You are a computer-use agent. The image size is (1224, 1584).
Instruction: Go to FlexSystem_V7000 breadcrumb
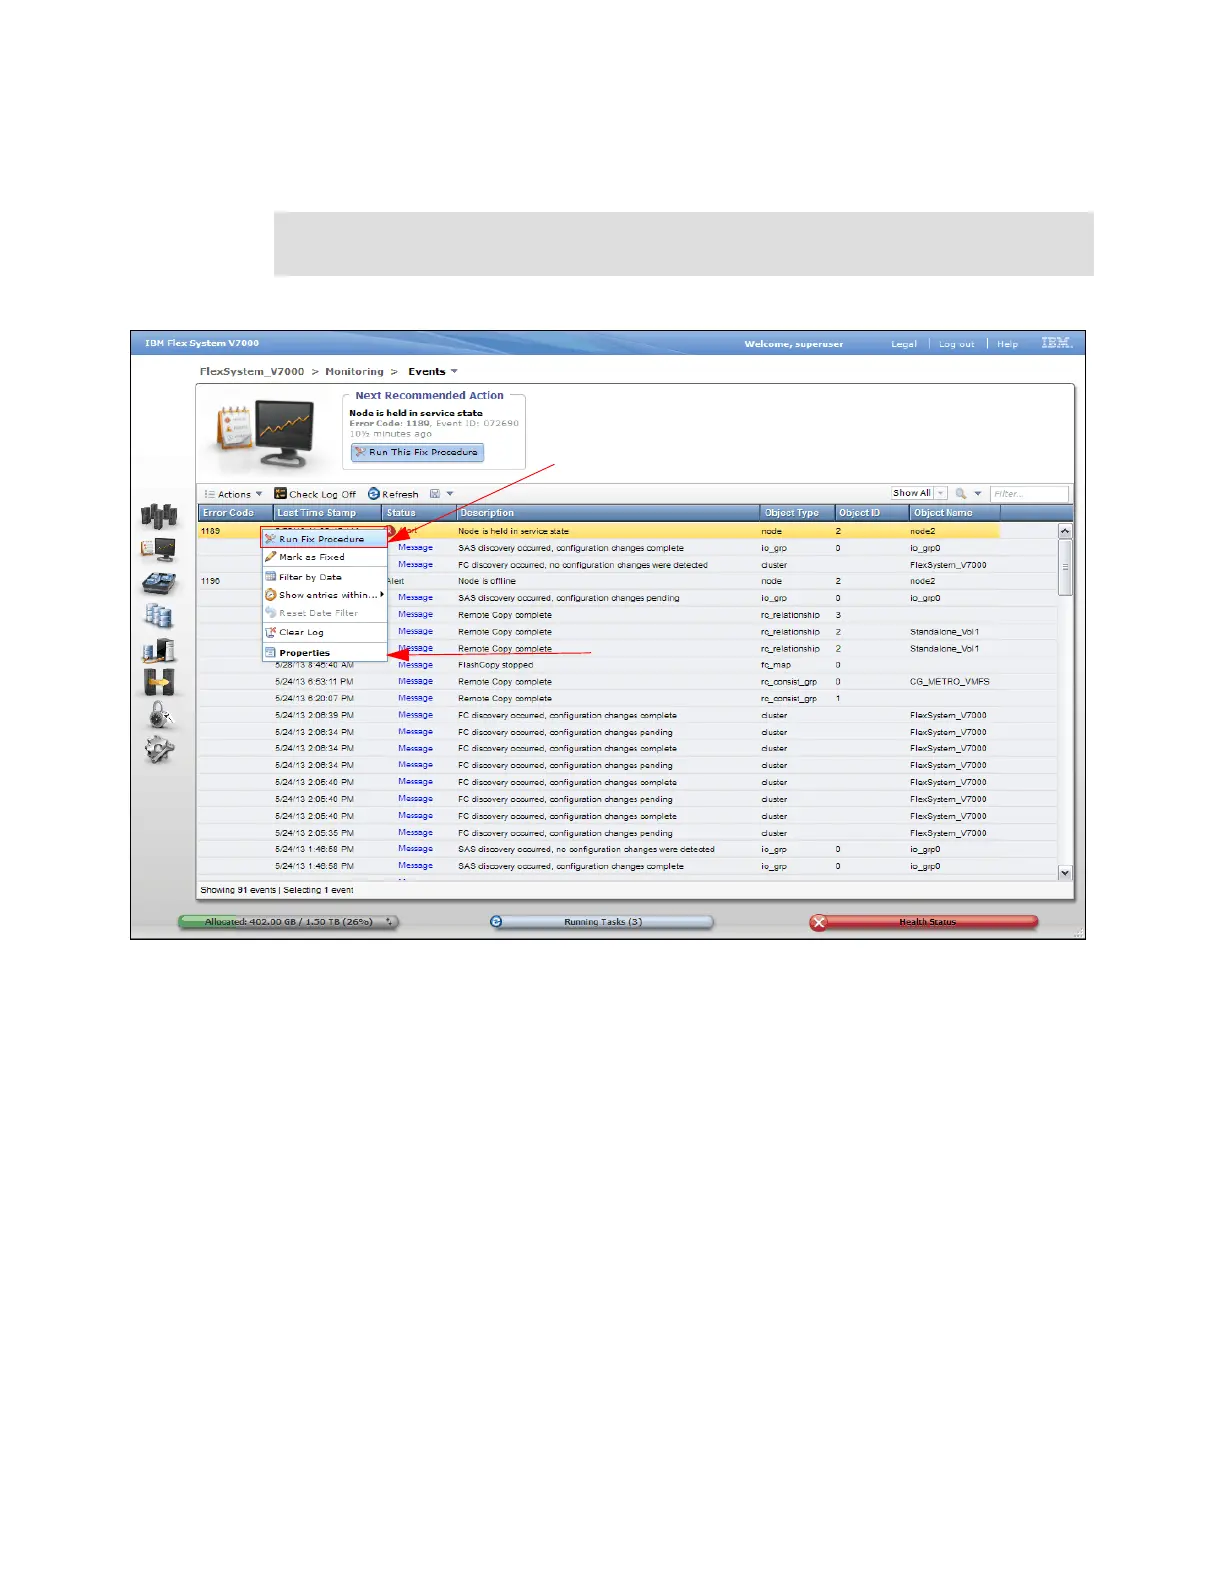(x=252, y=372)
